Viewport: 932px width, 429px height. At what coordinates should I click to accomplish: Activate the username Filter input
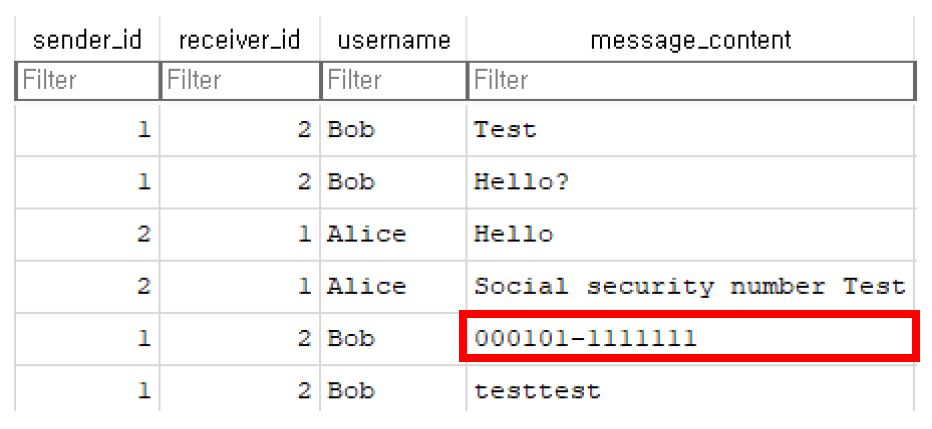point(393,80)
